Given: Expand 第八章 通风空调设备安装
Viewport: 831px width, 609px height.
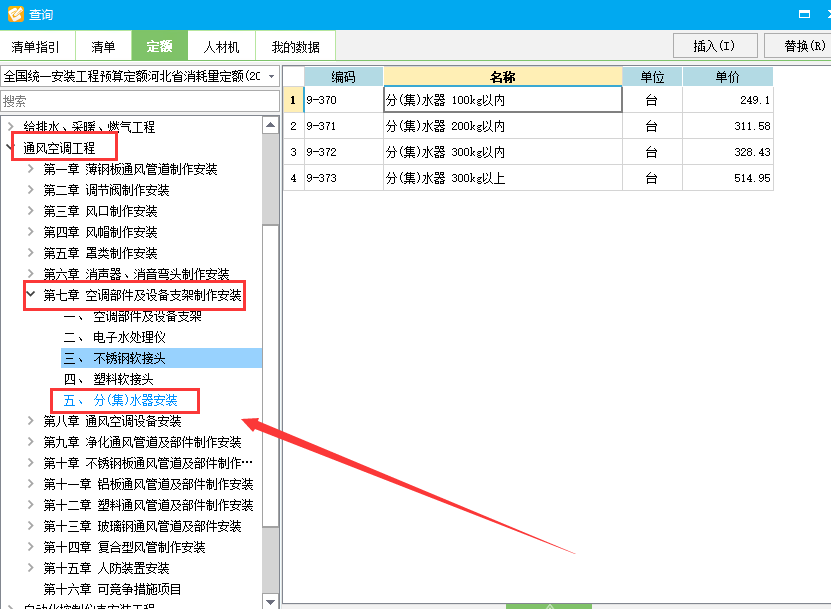Looking at the screenshot, I should point(31,420).
